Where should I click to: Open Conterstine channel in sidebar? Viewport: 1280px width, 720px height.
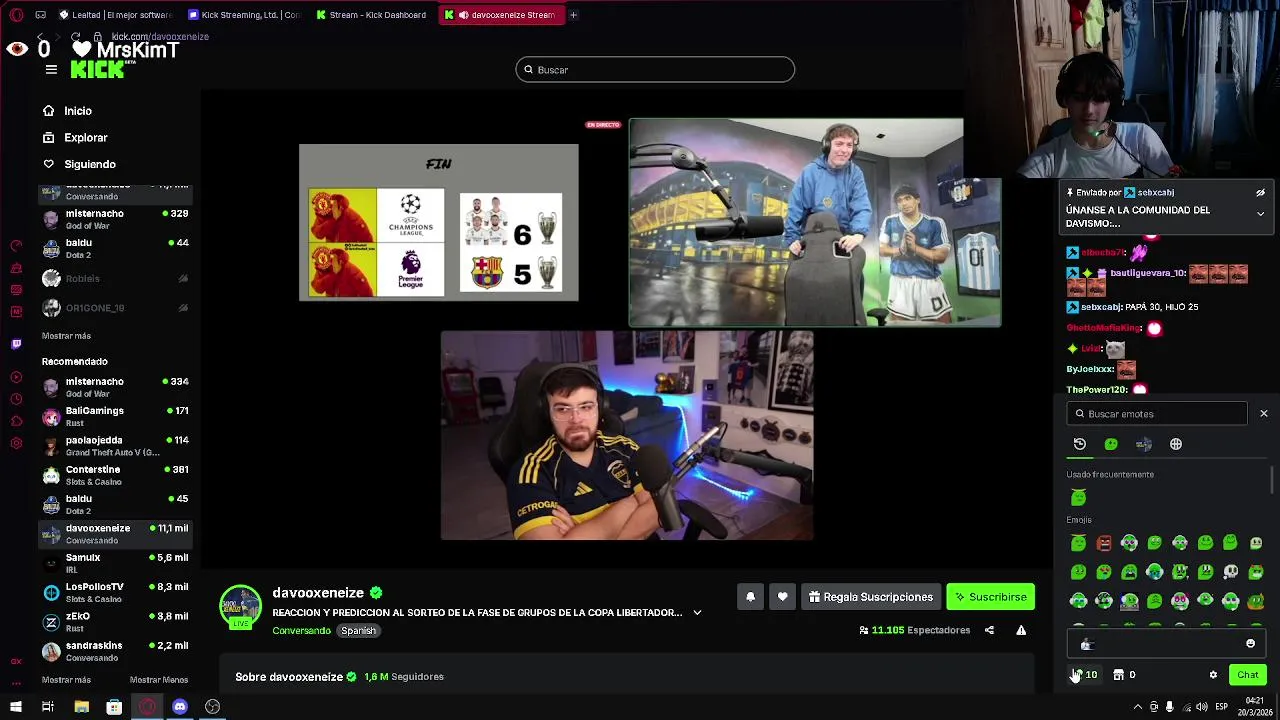pos(115,475)
